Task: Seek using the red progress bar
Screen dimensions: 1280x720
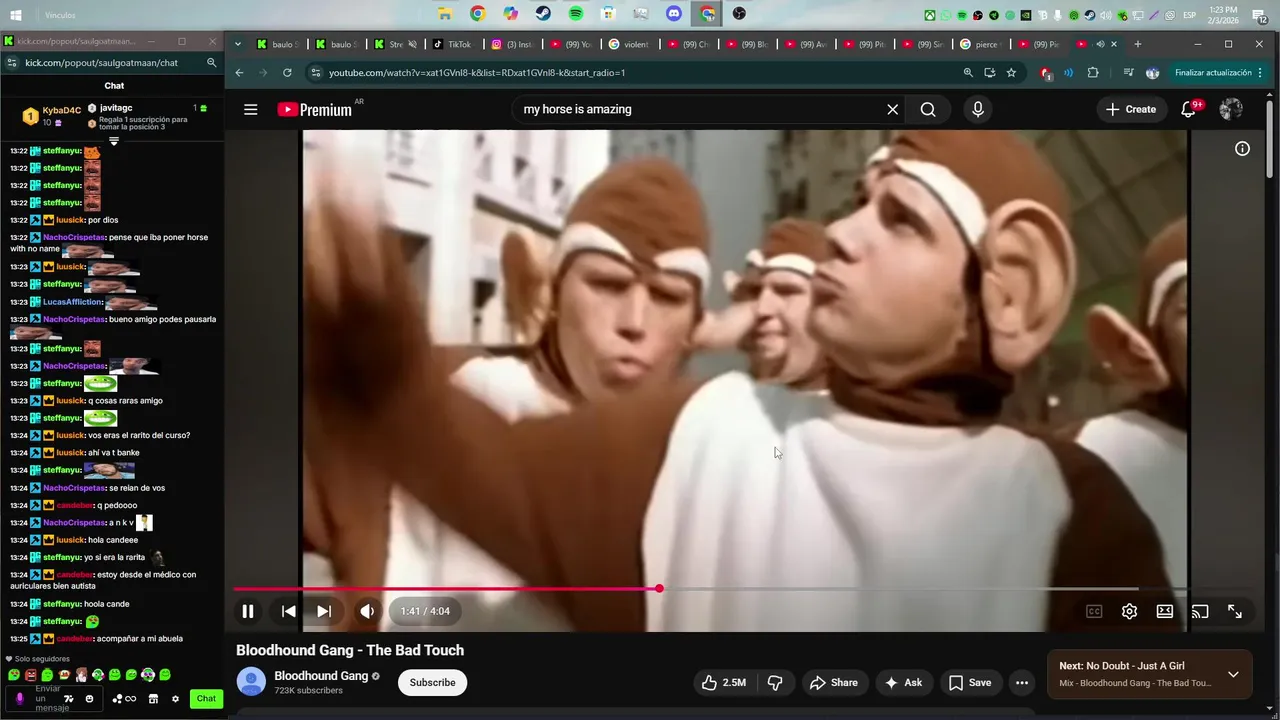Action: (447, 588)
